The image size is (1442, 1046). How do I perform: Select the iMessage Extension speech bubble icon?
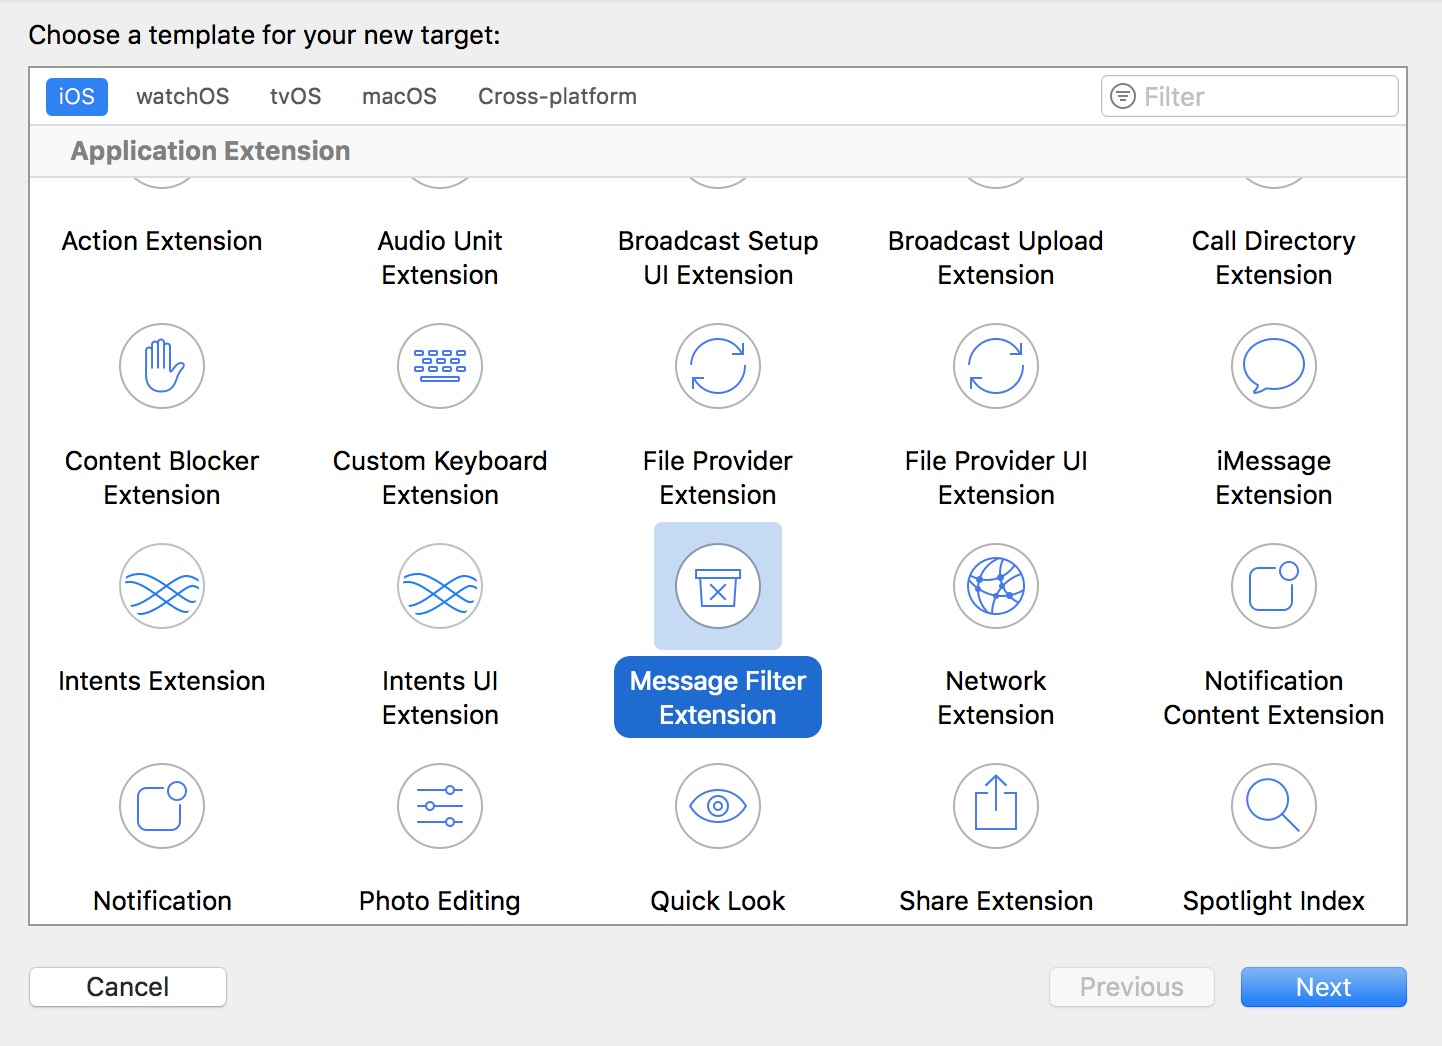point(1274,366)
